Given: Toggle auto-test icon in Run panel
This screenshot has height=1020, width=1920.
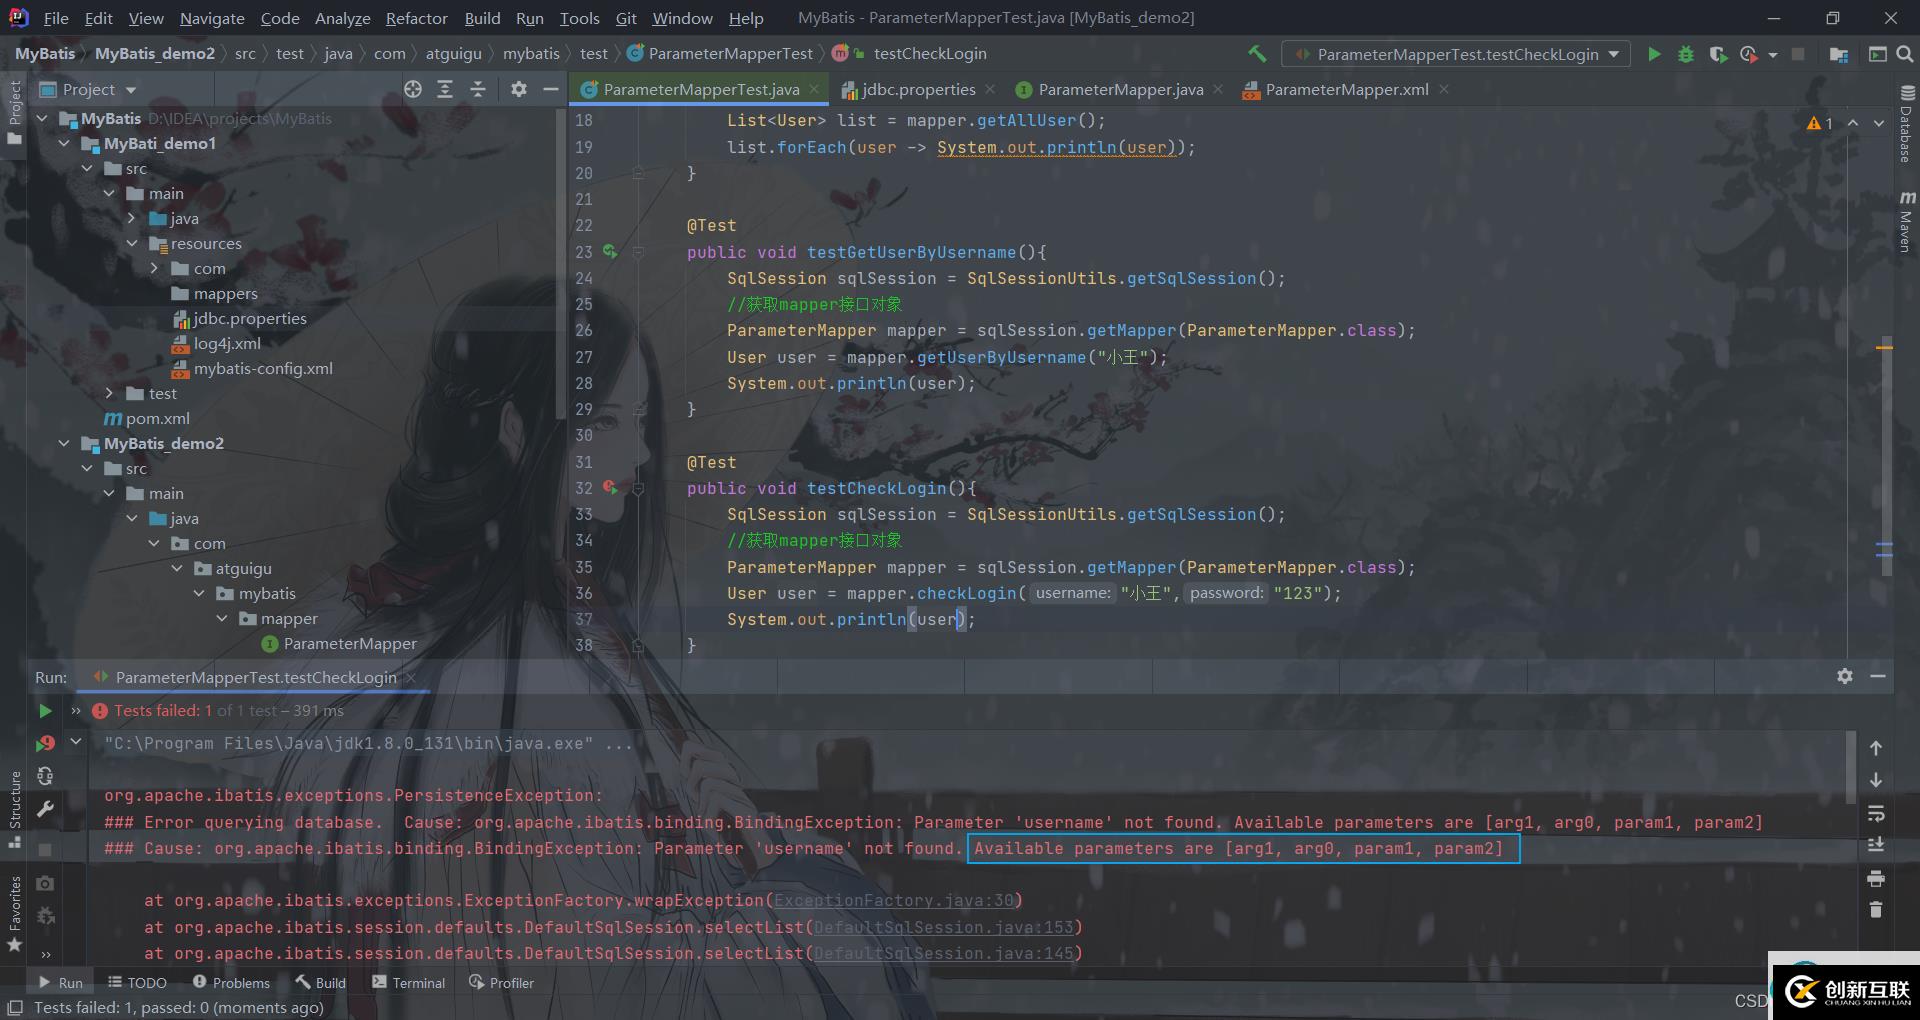Looking at the screenshot, I should tap(45, 776).
